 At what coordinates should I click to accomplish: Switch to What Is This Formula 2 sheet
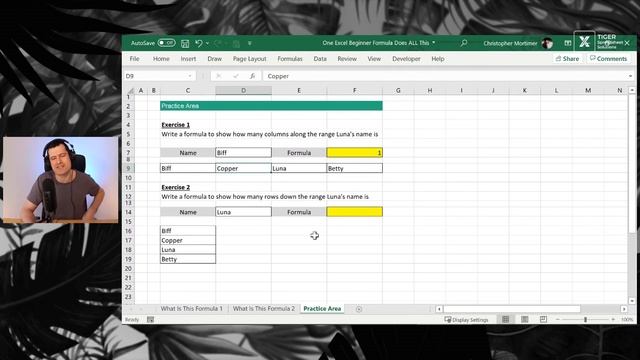pos(264,309)
